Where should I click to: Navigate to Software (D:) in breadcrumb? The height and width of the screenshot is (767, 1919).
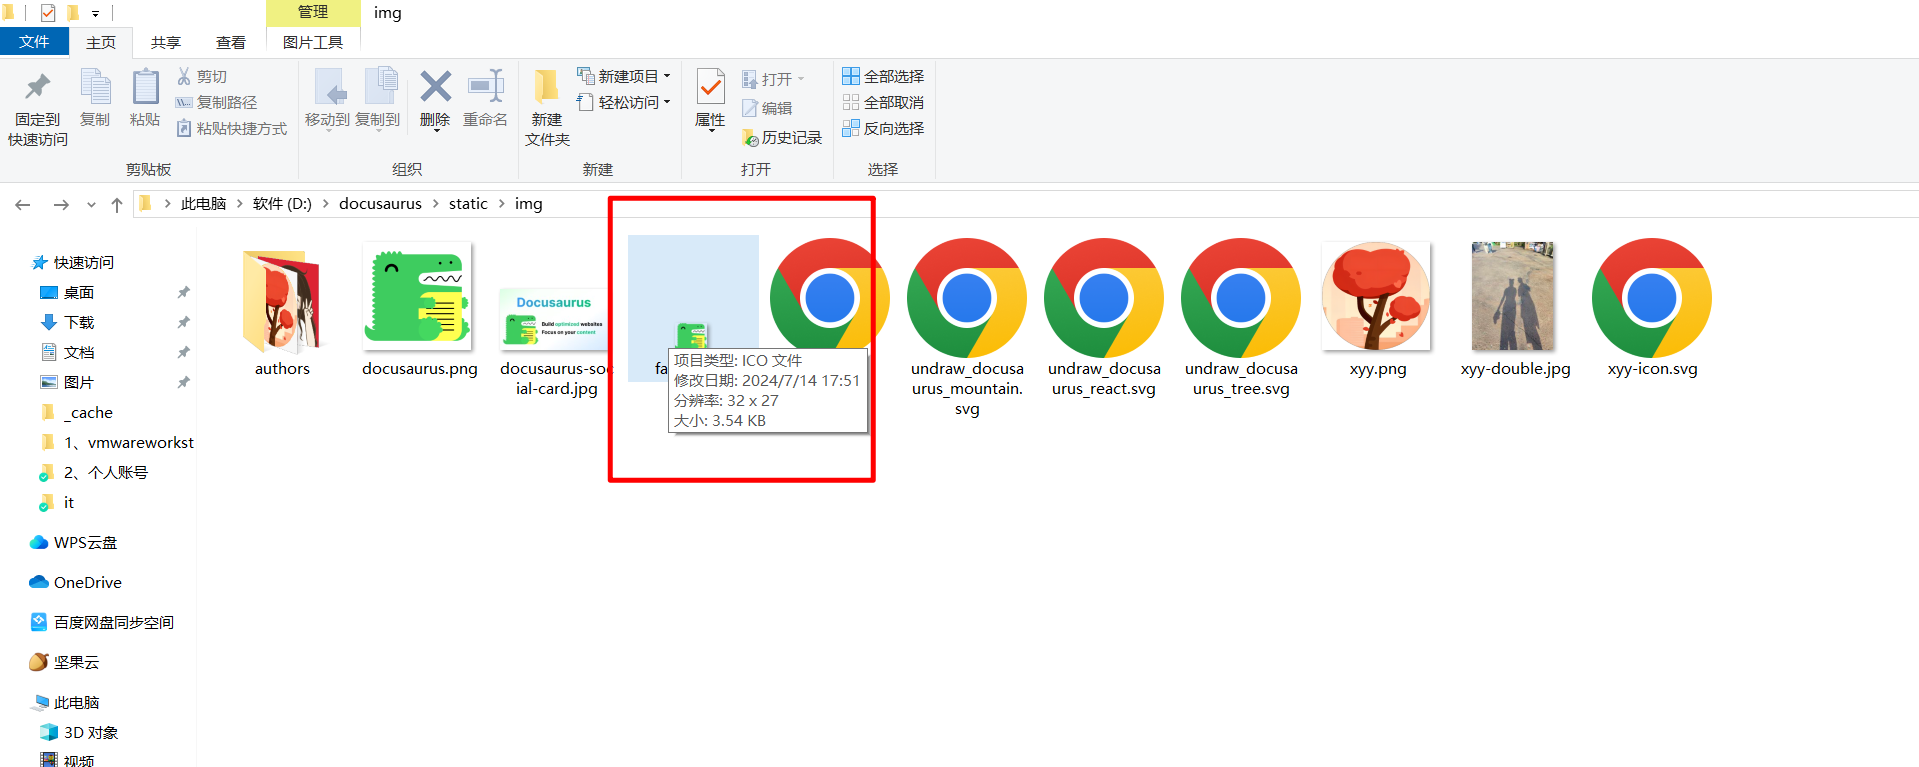[x=282, y=204]
